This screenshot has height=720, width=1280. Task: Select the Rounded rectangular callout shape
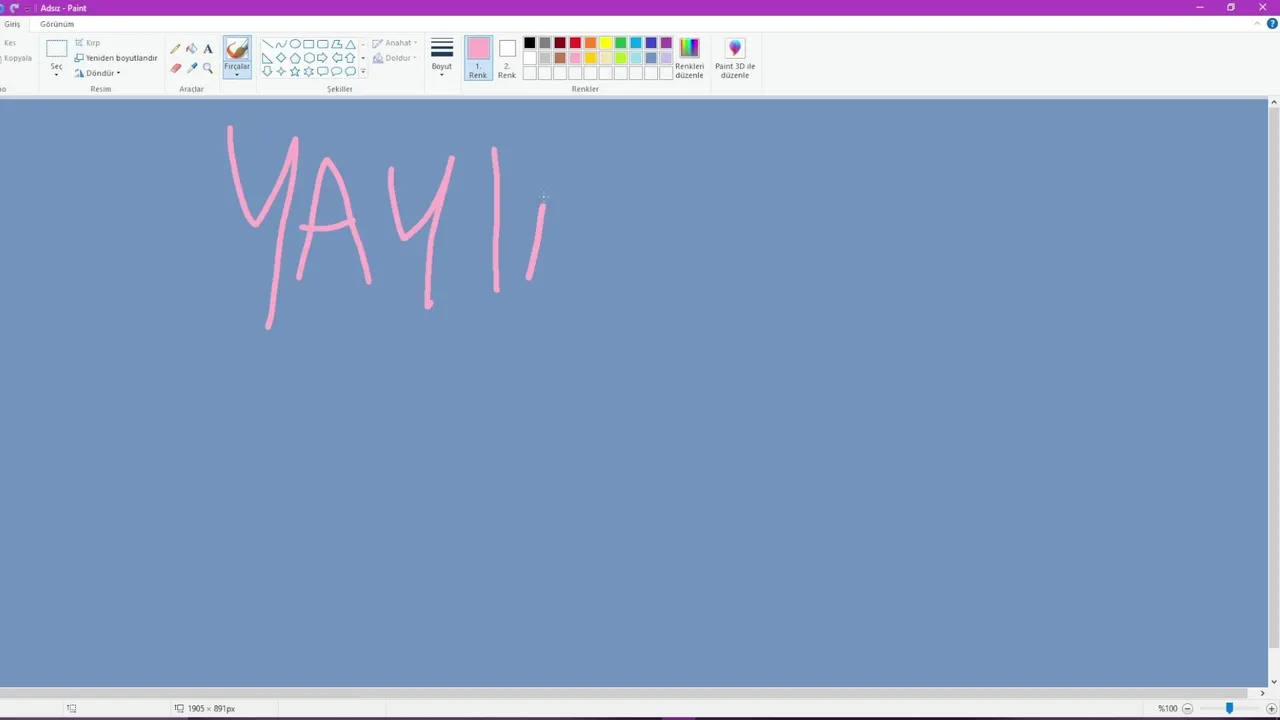323,71
